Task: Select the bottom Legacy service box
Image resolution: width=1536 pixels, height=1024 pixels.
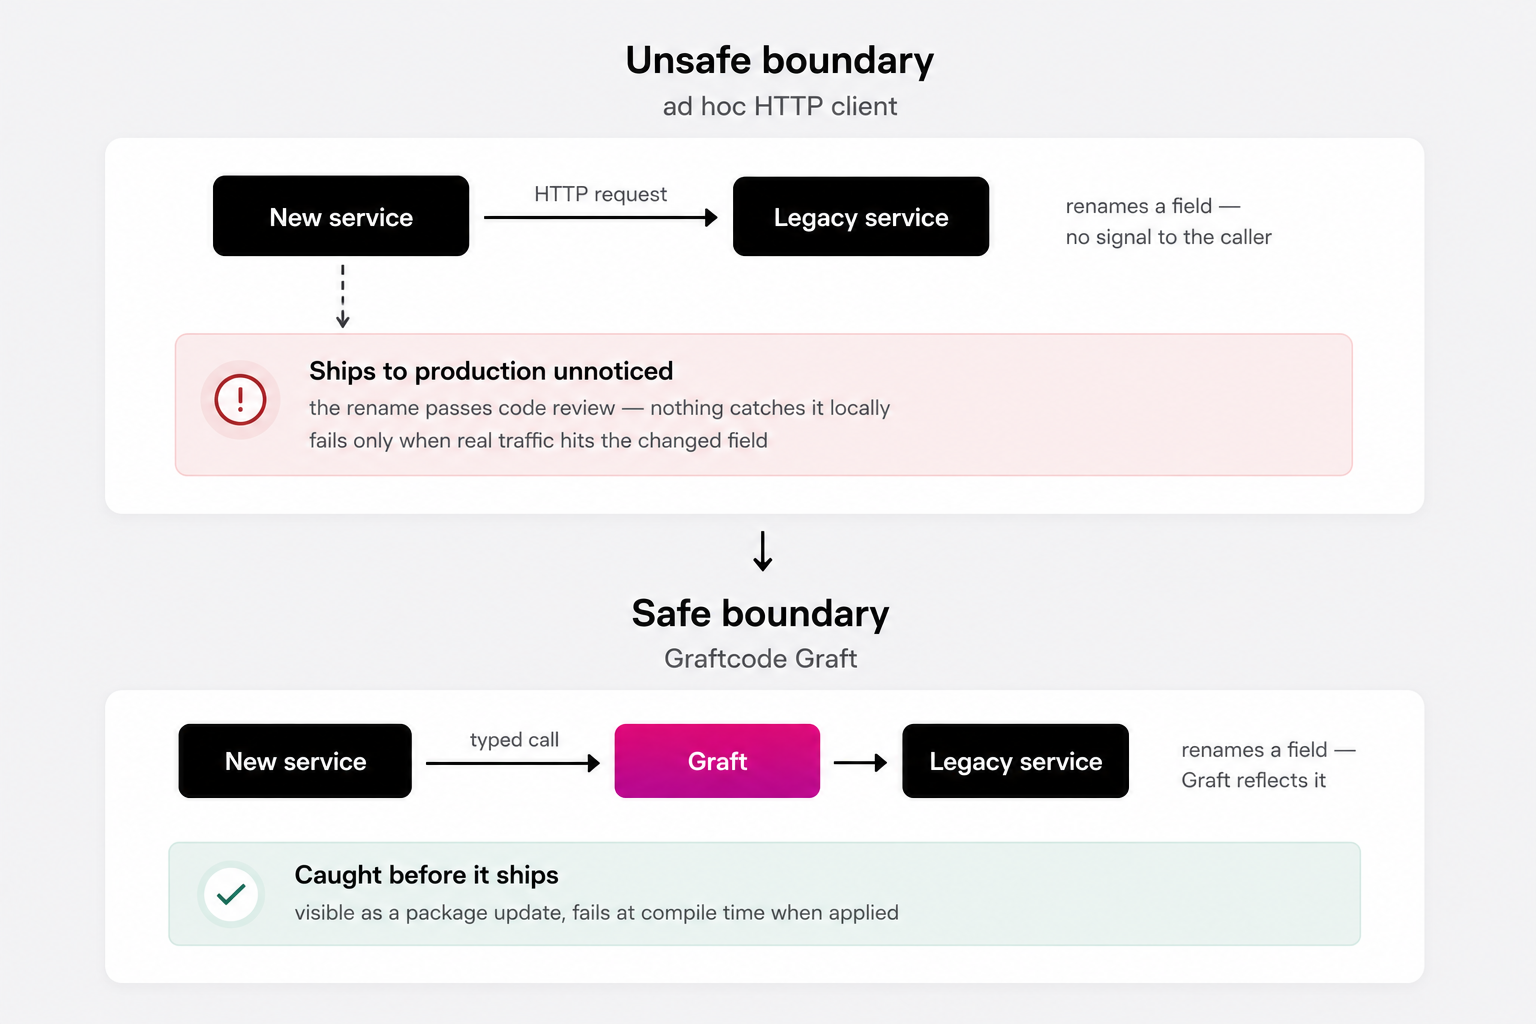Action: click(x=1015, y=761)
